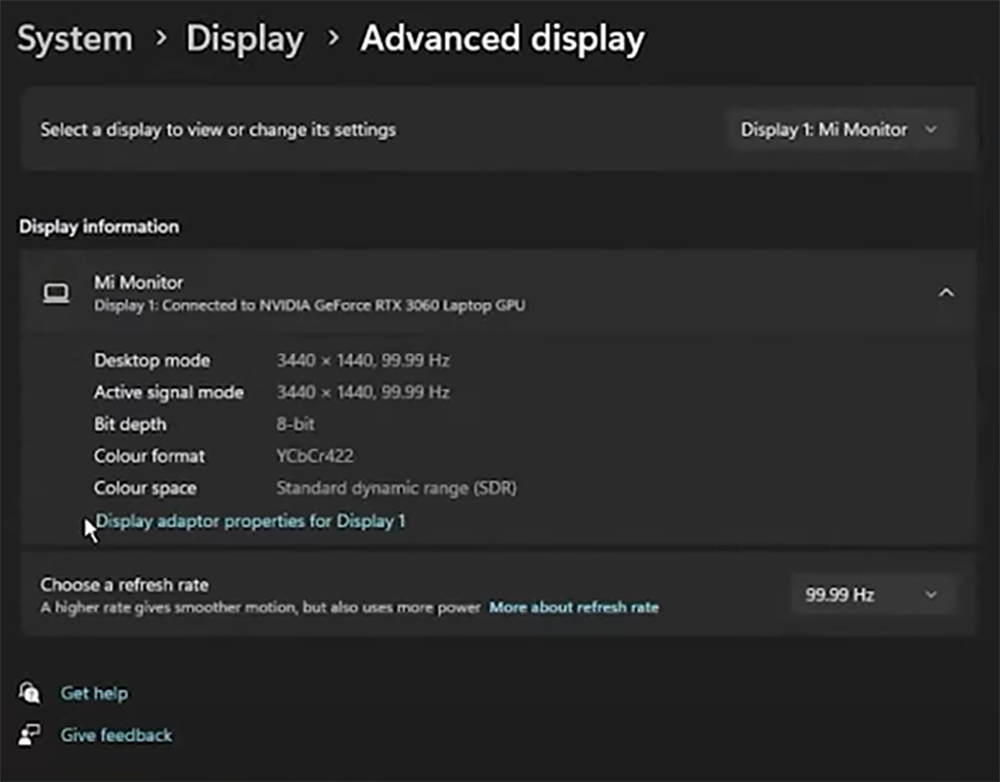Click the Give feedback person icon

click(x=29, y=735)
